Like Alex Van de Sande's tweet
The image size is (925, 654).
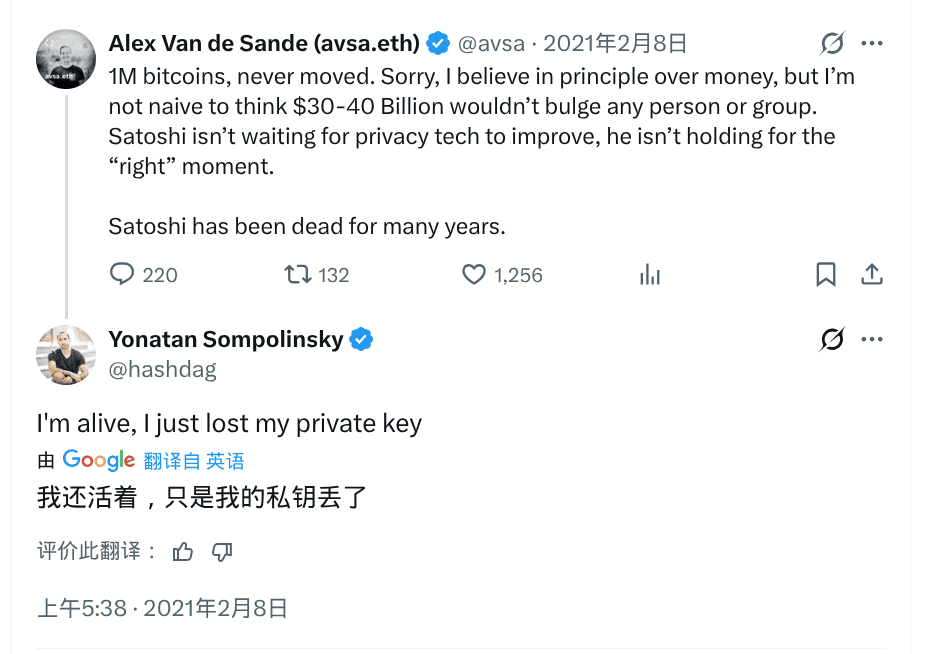(x=474, y=274)
